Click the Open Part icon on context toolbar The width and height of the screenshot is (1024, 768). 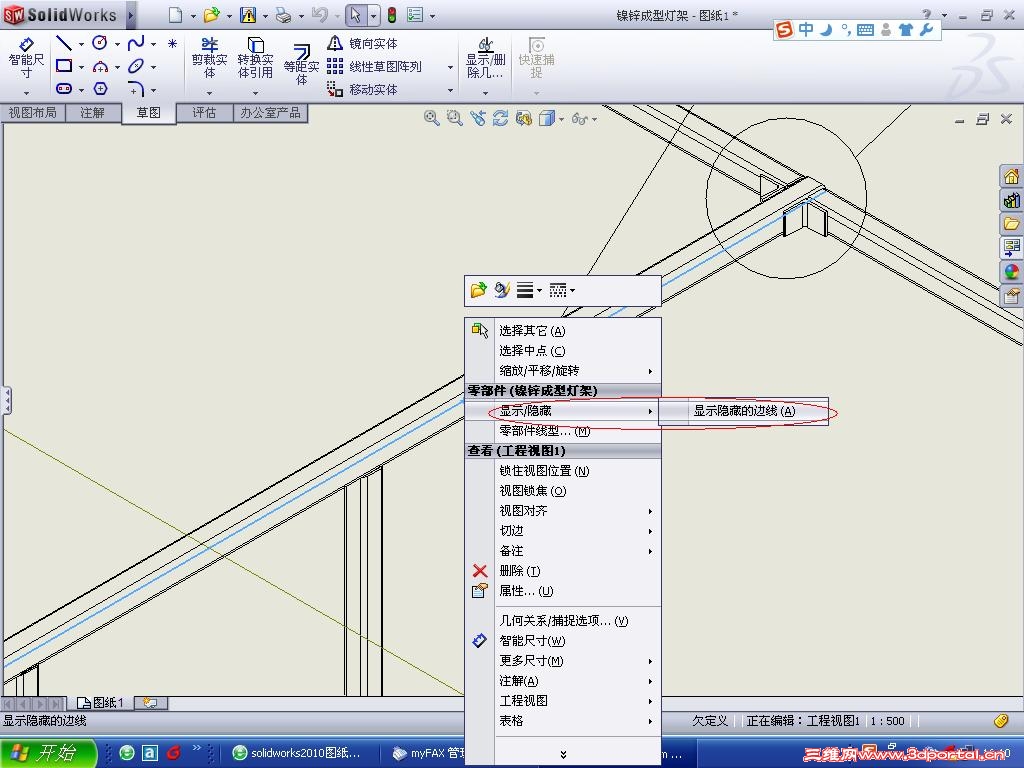pos(479,289)
